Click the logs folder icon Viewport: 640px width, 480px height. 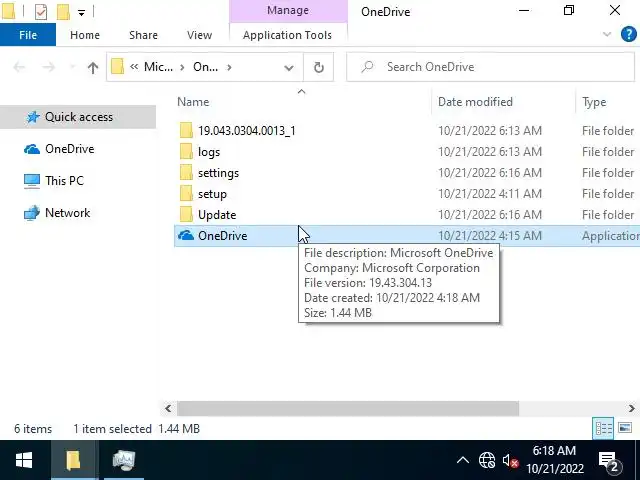click(186, 151)
